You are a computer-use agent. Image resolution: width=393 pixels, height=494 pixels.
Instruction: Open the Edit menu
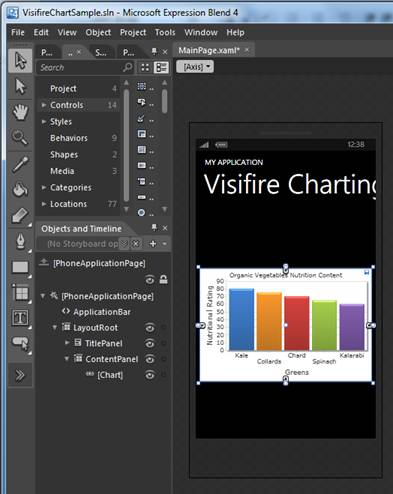click(41, 32)
